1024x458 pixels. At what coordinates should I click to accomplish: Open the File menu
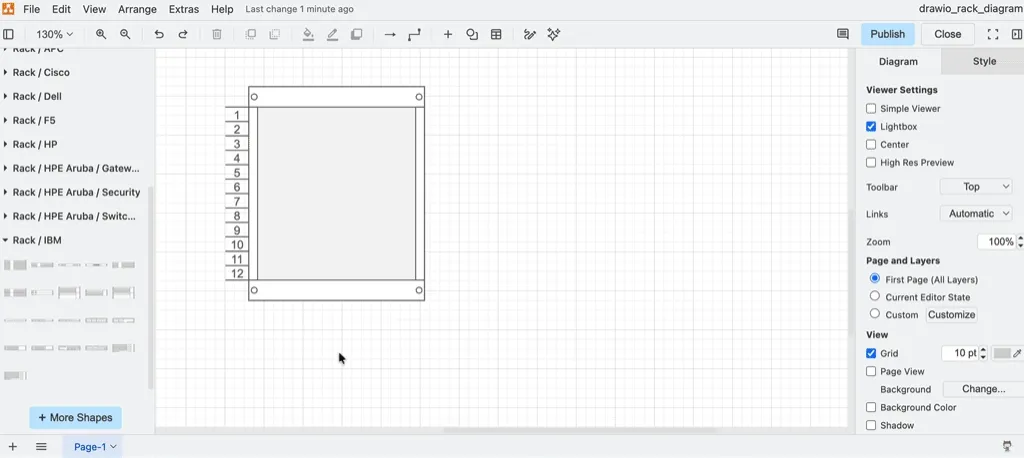pyautogui.click(x=31, y=9)
